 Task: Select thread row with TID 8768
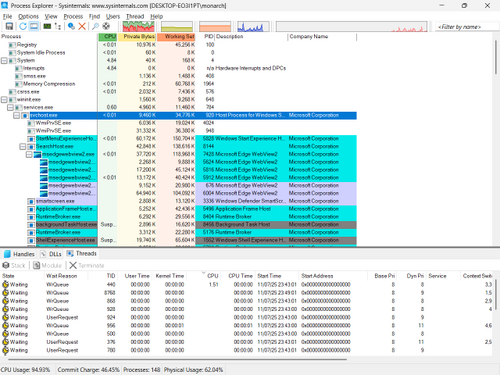pos(247,293)
